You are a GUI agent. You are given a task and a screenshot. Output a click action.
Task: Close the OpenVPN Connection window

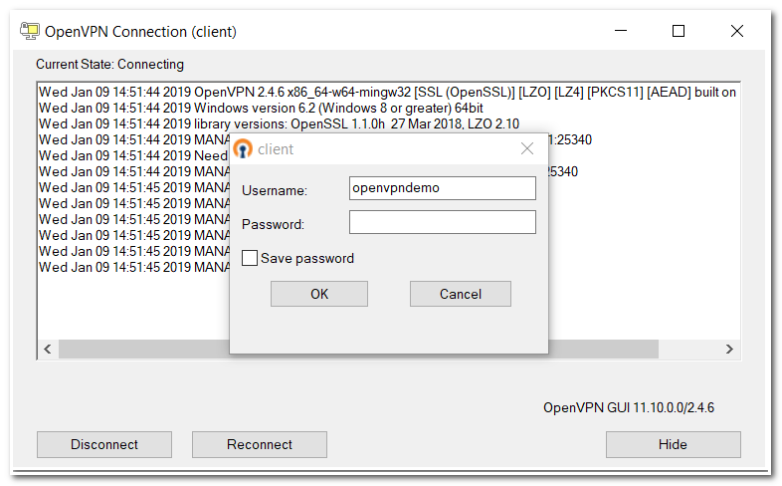coord(737,31)
